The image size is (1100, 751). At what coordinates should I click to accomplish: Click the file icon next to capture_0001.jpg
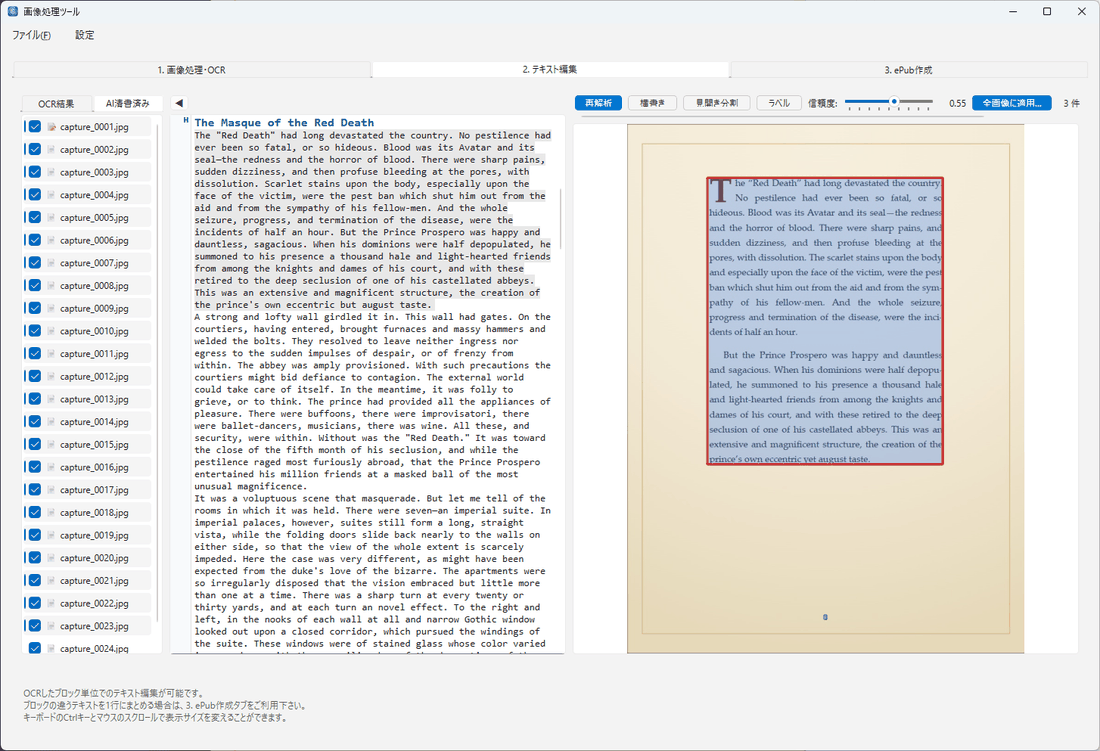click(51, 127)
